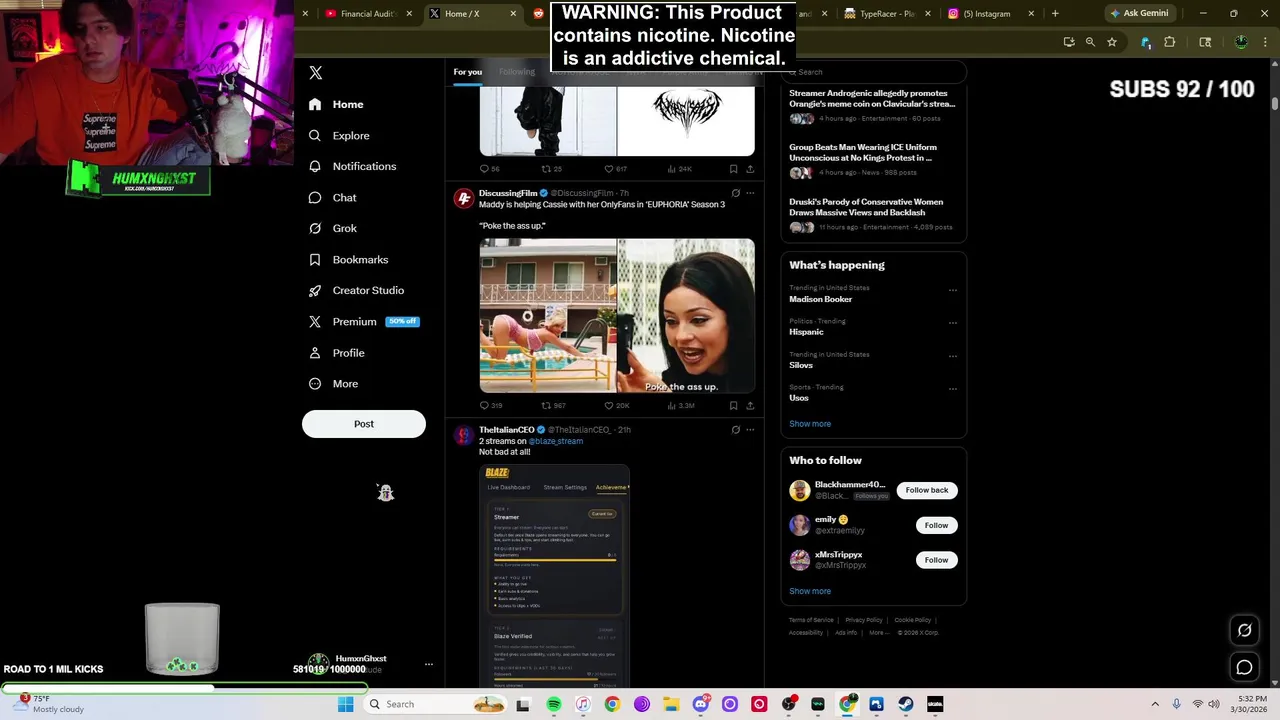Viewport: 1280px width, 720px height.
Task: Expand the footer More menu
Action: pos(879,633)
